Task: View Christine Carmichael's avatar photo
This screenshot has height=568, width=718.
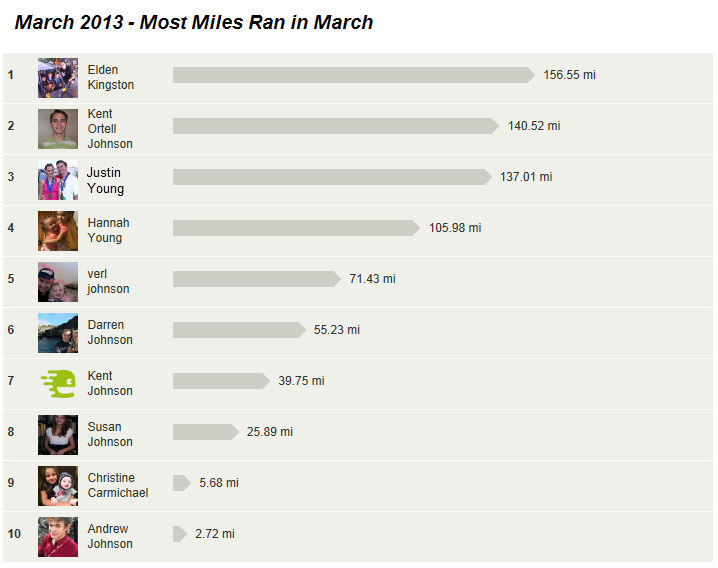Action: point(58,486)
